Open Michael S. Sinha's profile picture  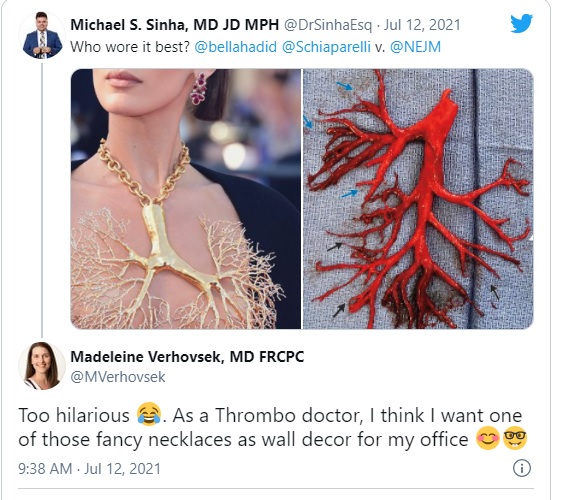[42, 35]
